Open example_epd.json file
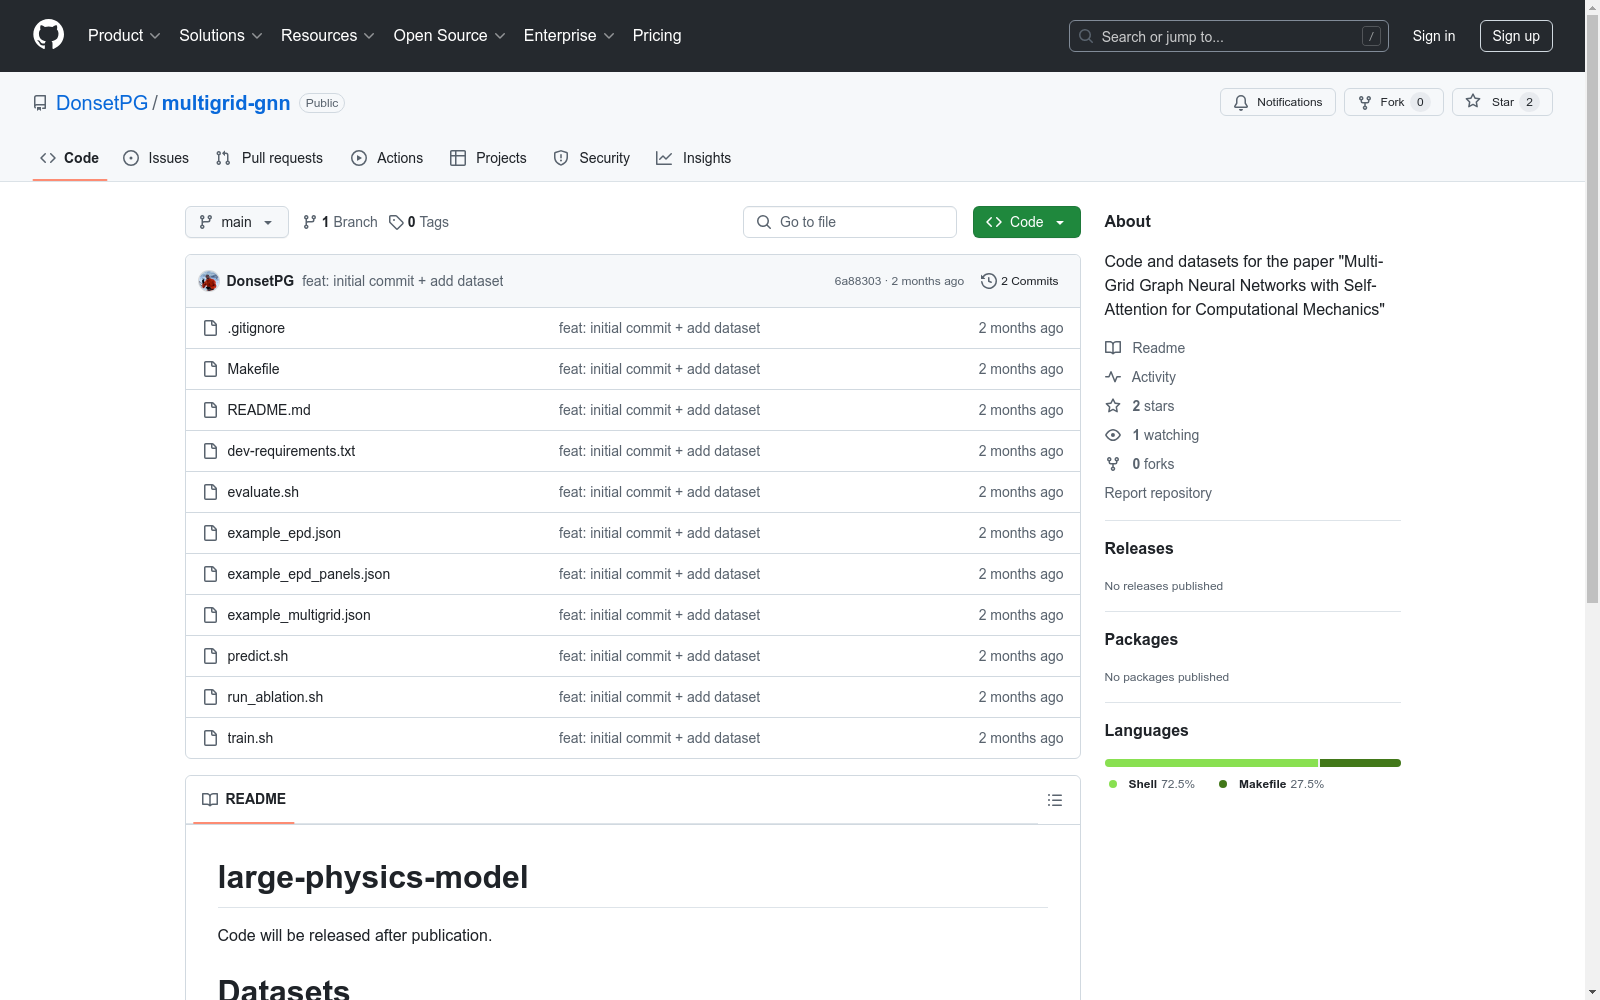The image size is (1600, 1000). (x=284, y=533)
